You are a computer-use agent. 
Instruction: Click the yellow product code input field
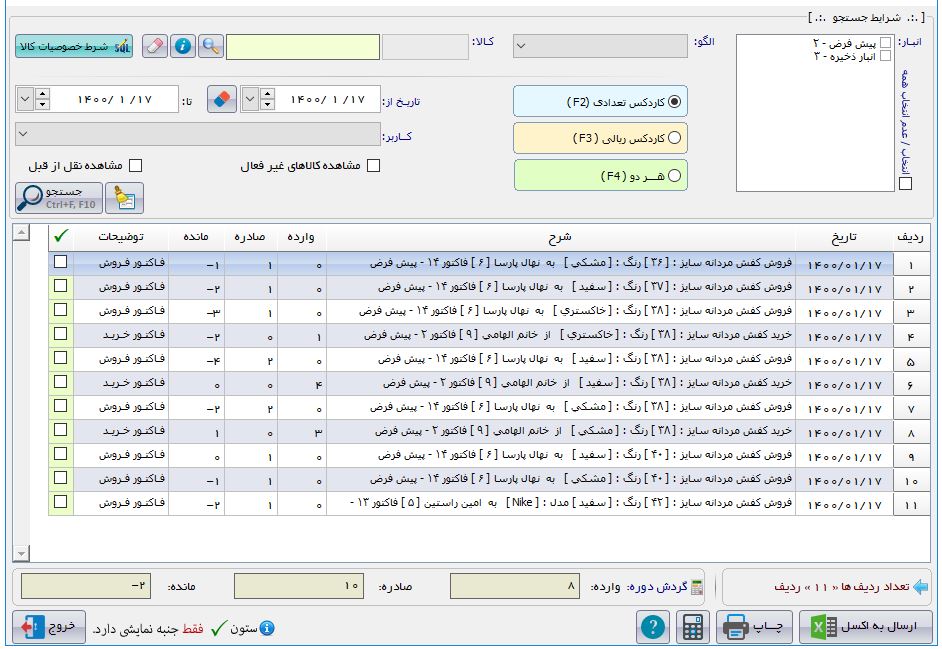tap(303, 47)
